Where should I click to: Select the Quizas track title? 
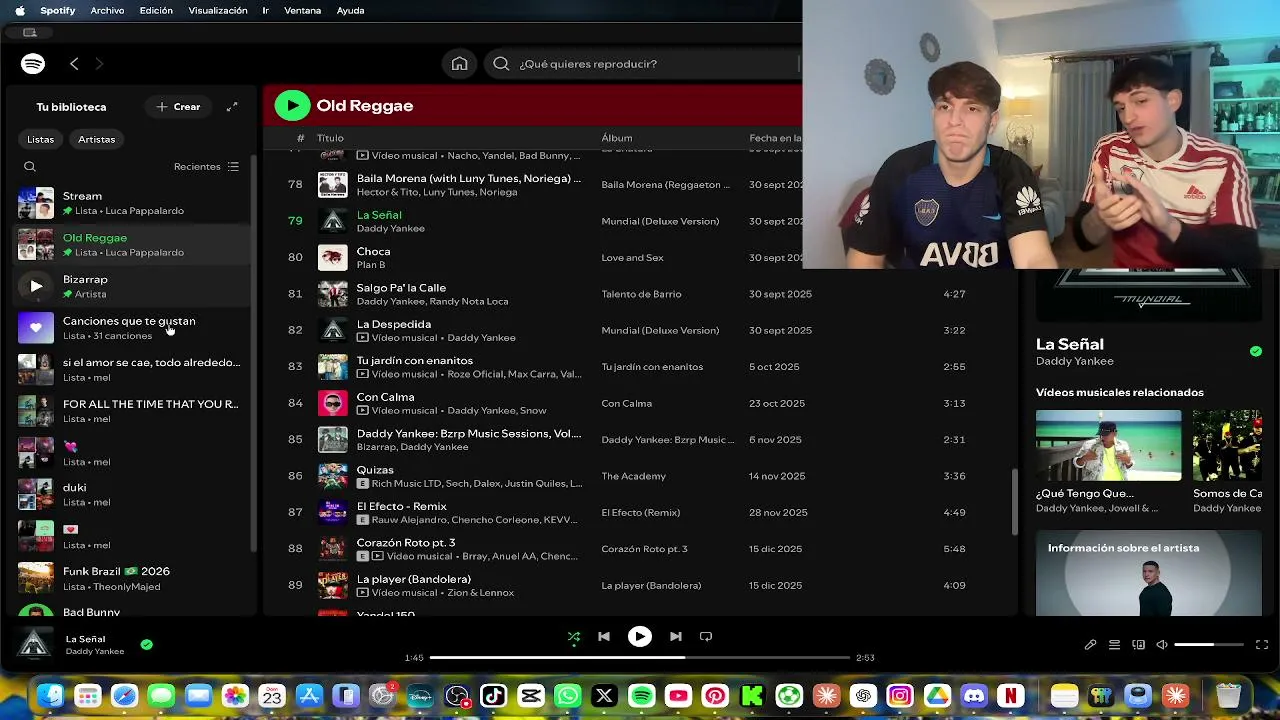point(375,470)
